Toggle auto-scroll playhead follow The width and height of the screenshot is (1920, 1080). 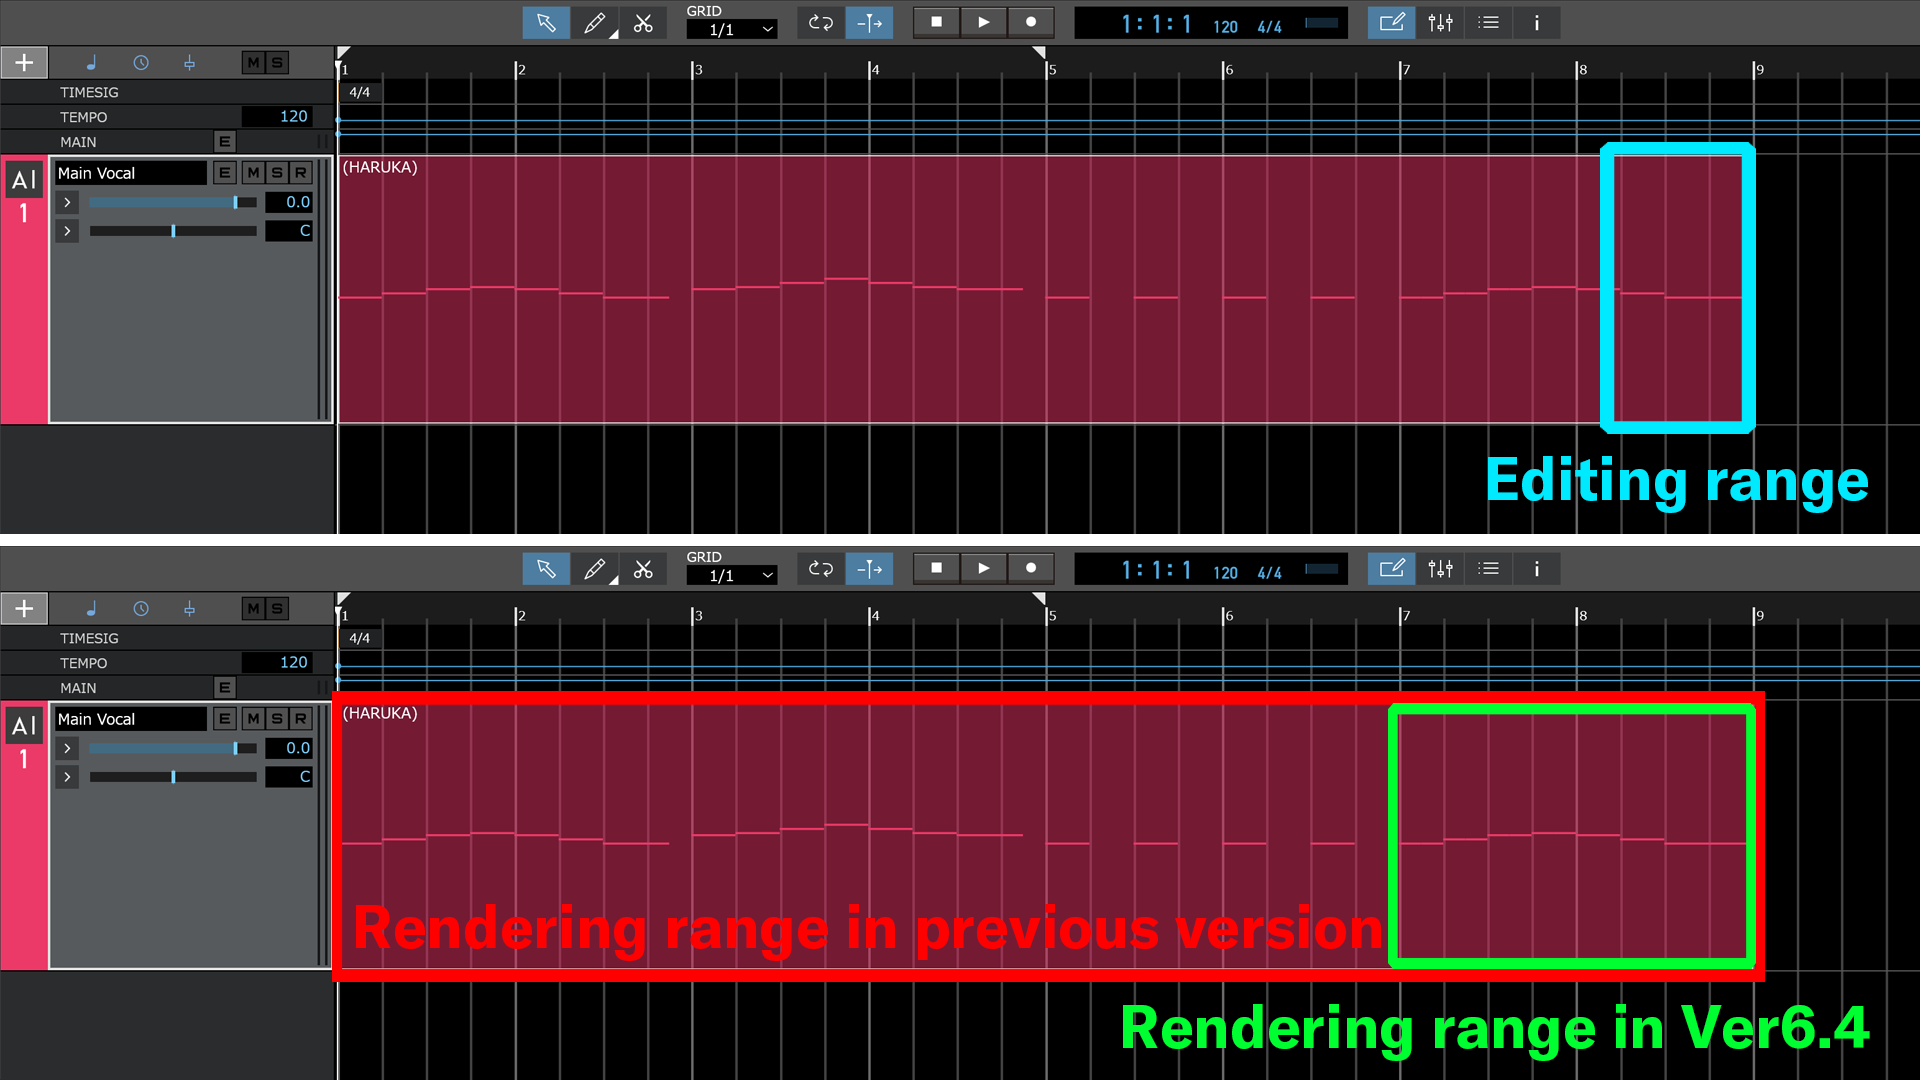(x=869, y=22)
